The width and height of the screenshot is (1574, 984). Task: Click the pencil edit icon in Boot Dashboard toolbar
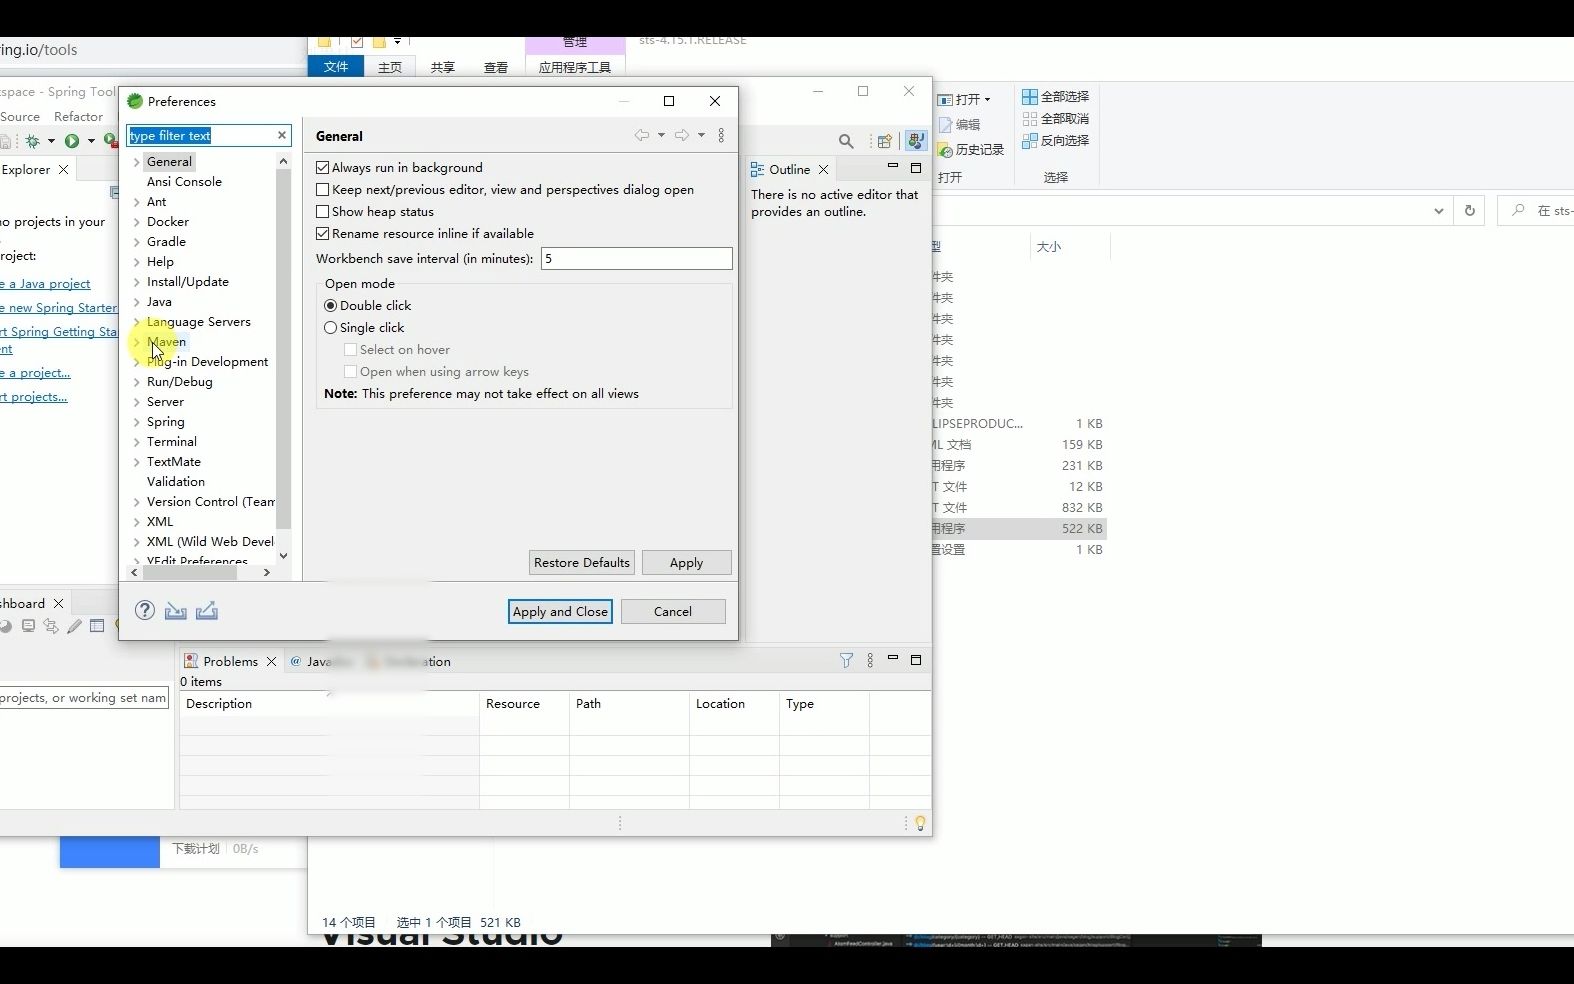[74, 626]
